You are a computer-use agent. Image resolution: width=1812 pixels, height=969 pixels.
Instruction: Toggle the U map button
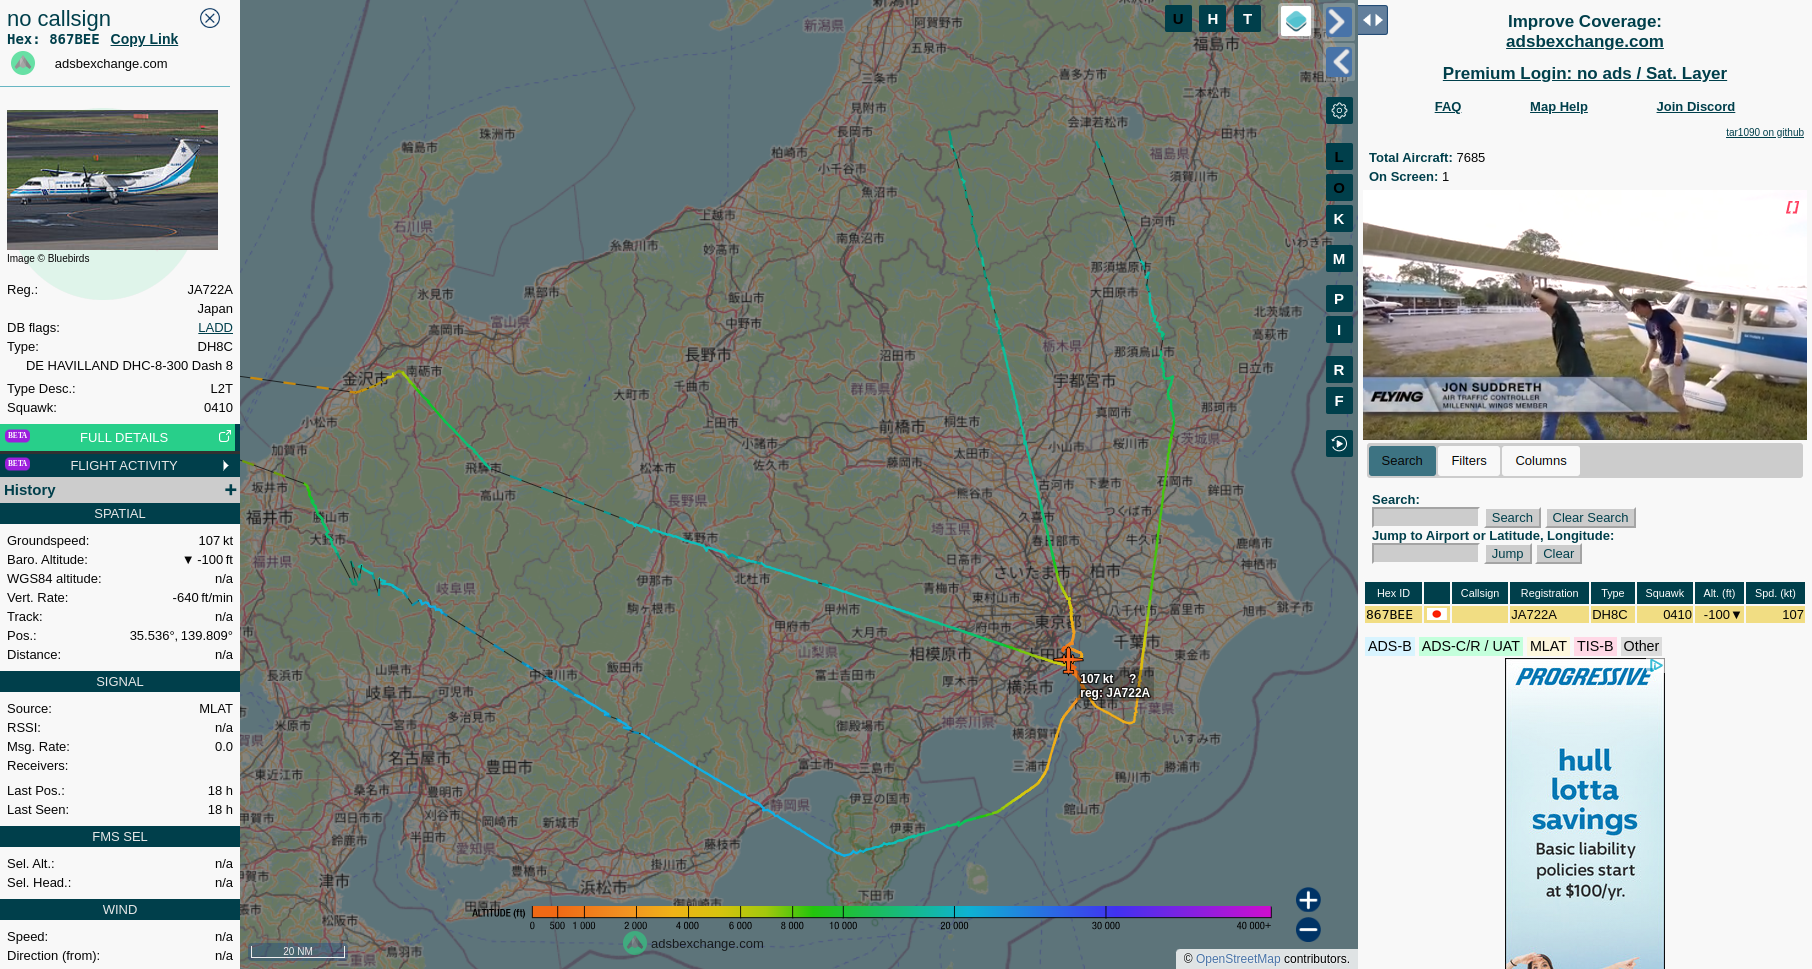click(x=1178, y=19)
